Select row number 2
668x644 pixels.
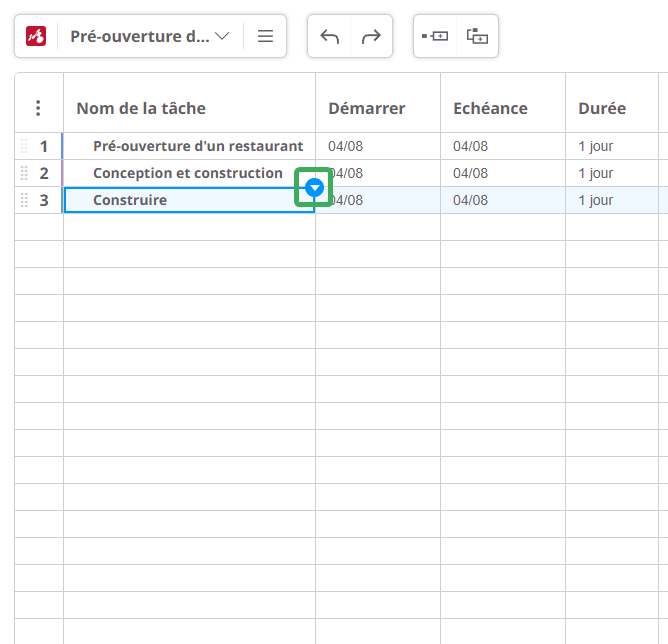coord(44,173)
